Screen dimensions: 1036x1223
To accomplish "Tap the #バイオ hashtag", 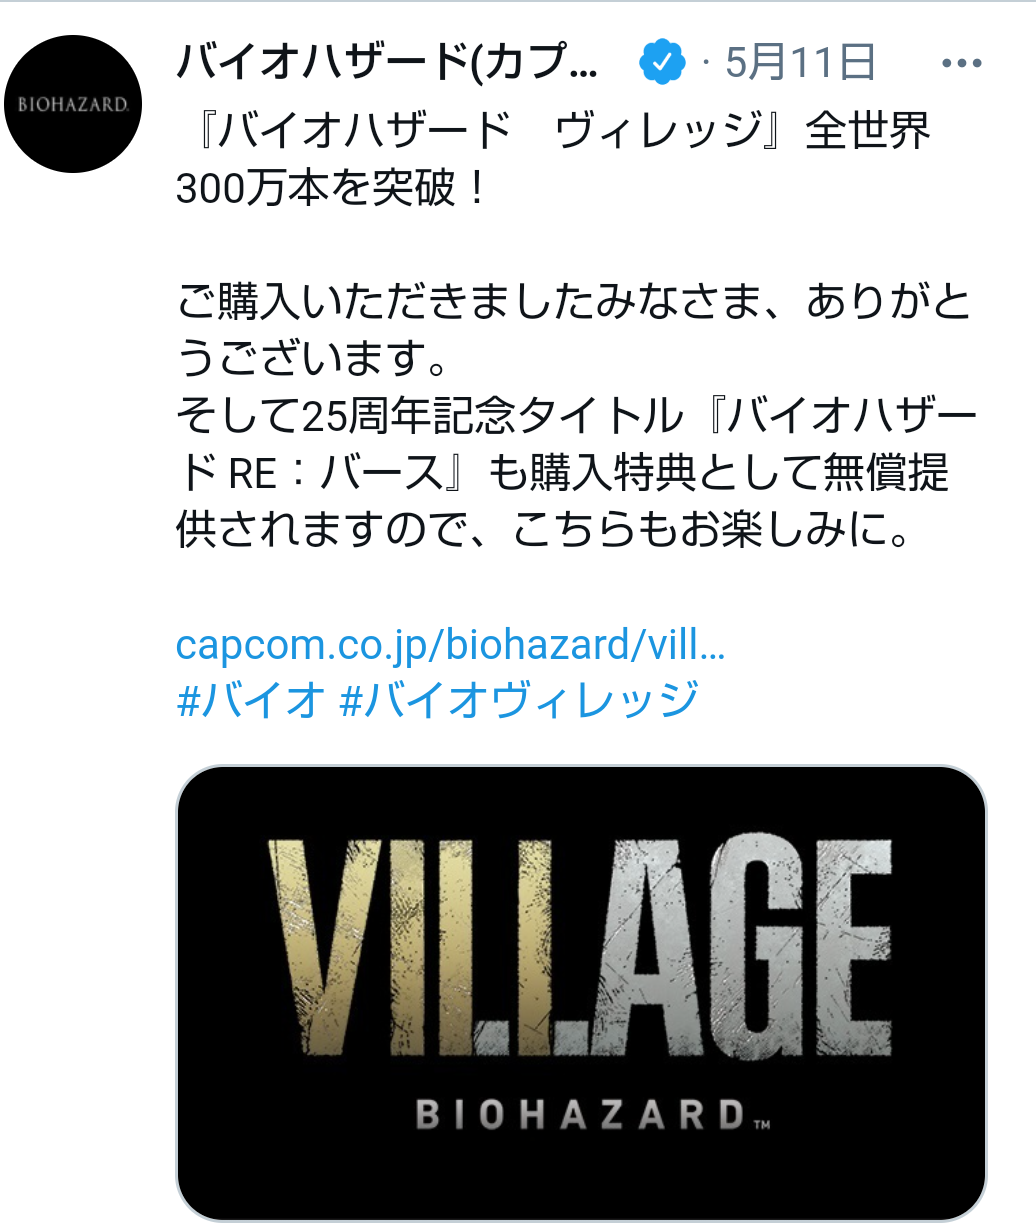I will coord(250,700).
